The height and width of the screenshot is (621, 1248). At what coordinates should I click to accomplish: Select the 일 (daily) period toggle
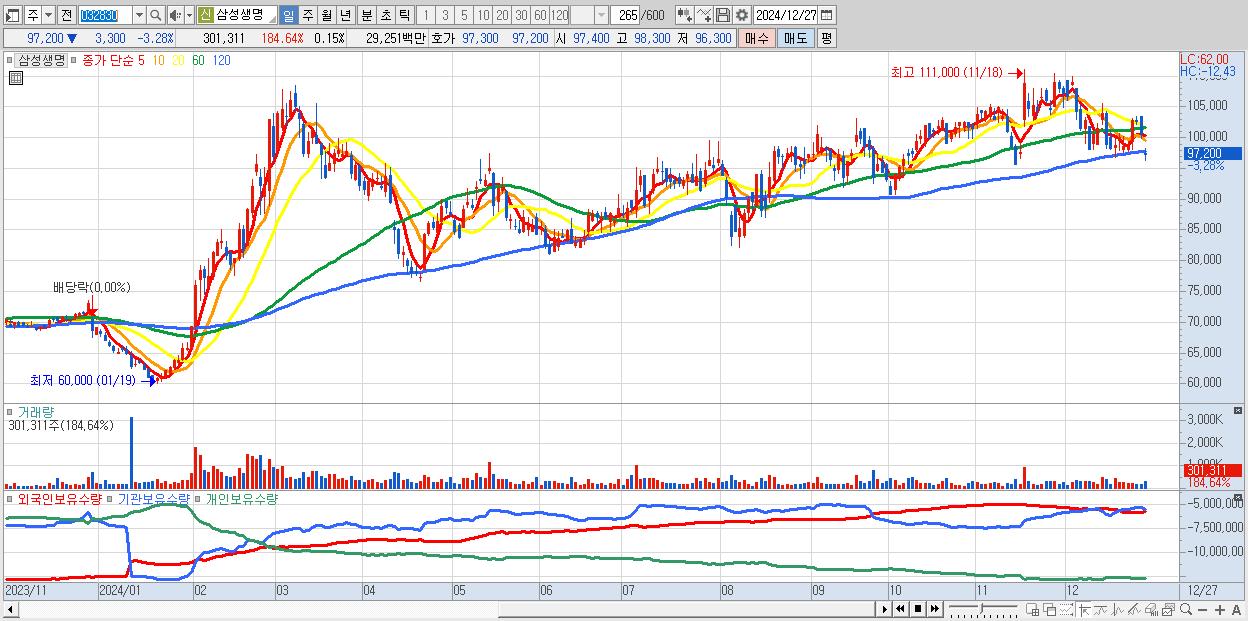[x=288, y=15]
